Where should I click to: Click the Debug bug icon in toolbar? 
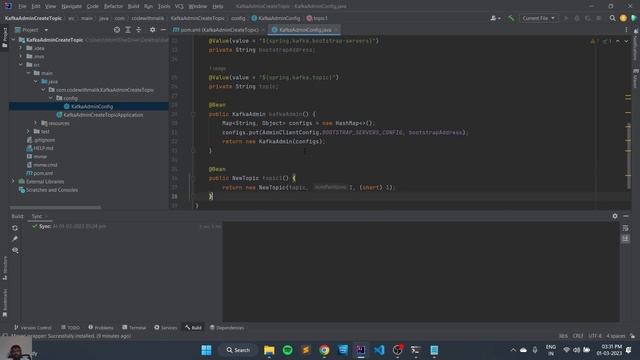[577, 18]
